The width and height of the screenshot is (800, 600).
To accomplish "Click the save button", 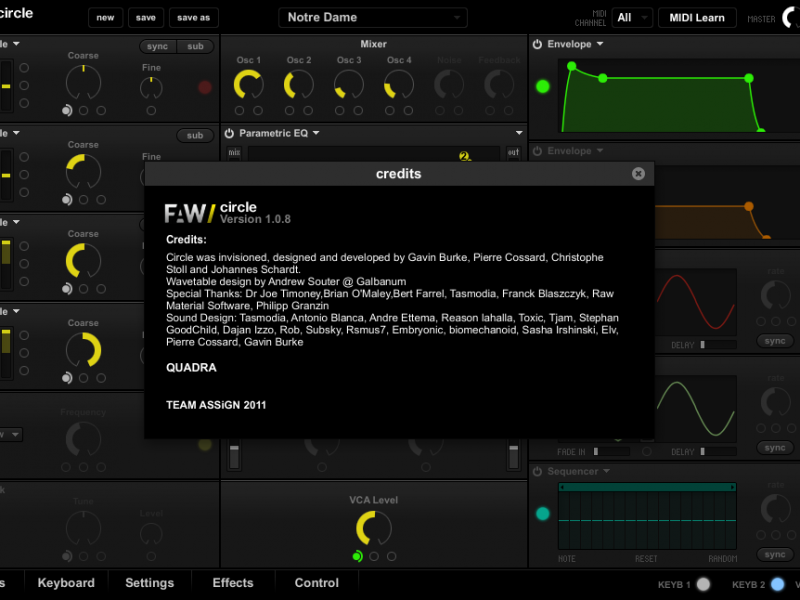I will tap(145, 17).
